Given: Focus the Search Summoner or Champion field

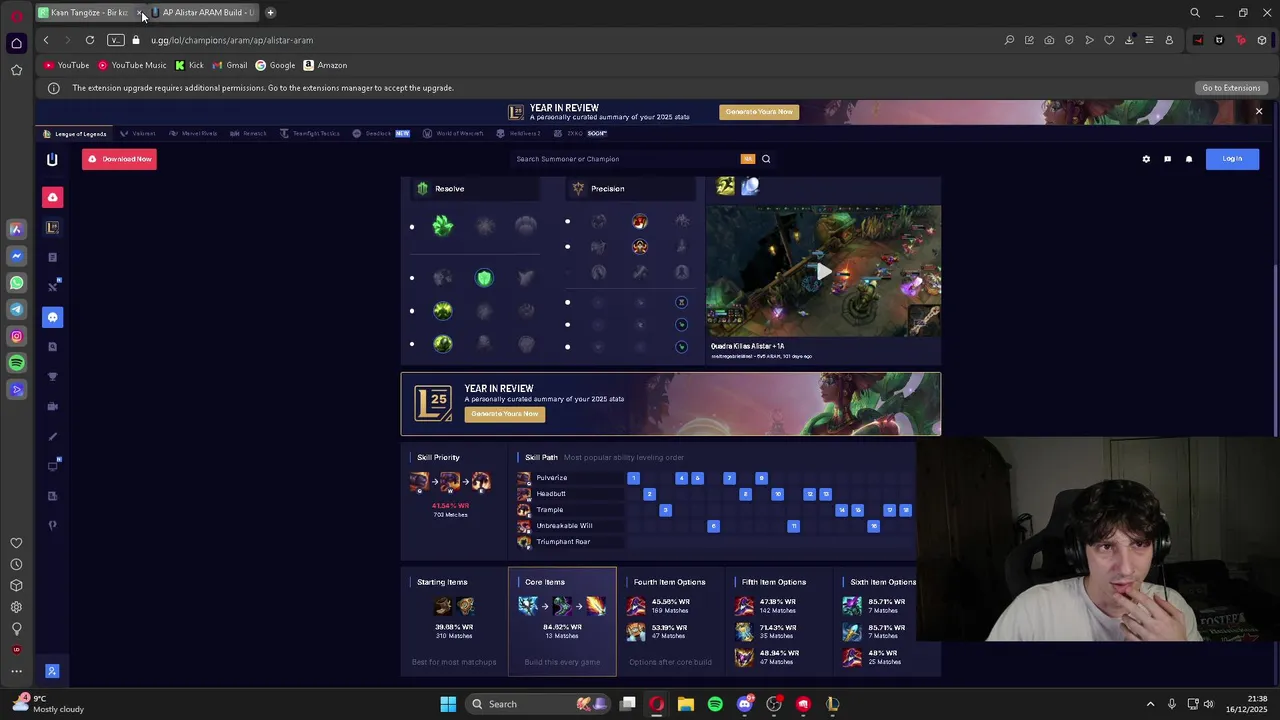Looking at the screenshot, I should coord(625,159).
